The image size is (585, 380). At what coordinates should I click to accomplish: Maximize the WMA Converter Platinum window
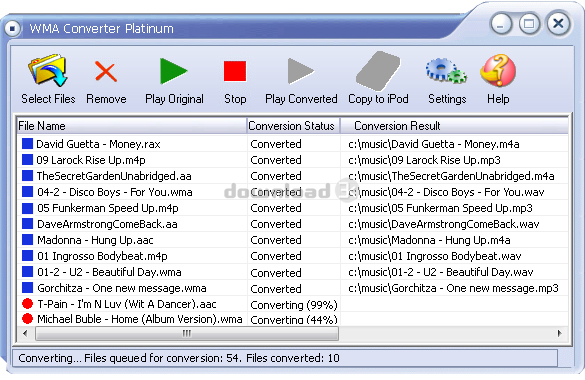tap(529, 24)
